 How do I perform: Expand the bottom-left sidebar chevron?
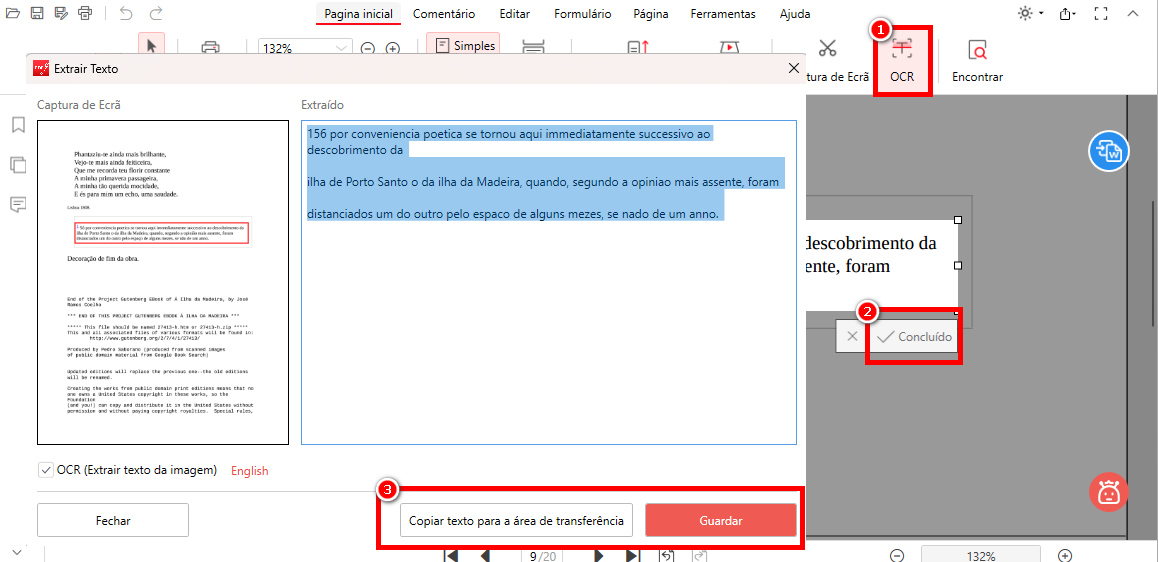click(18, 551)
